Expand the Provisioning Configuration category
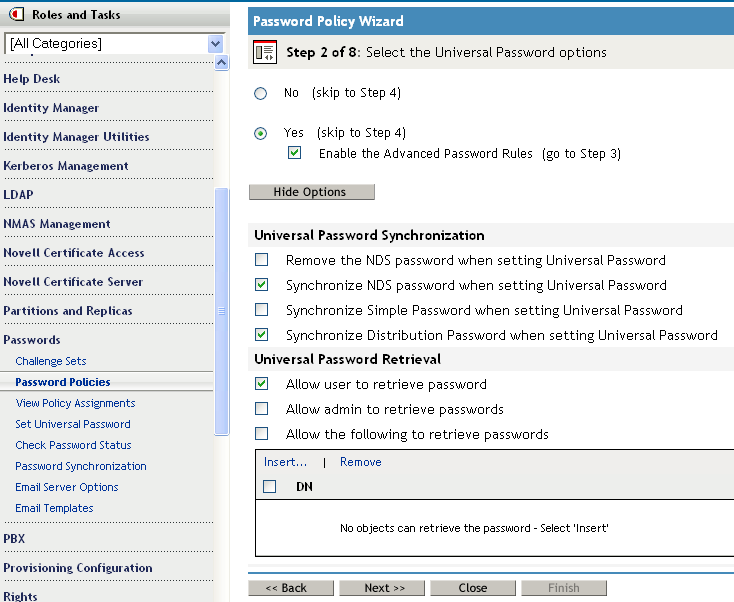 [x=78, y=568]
